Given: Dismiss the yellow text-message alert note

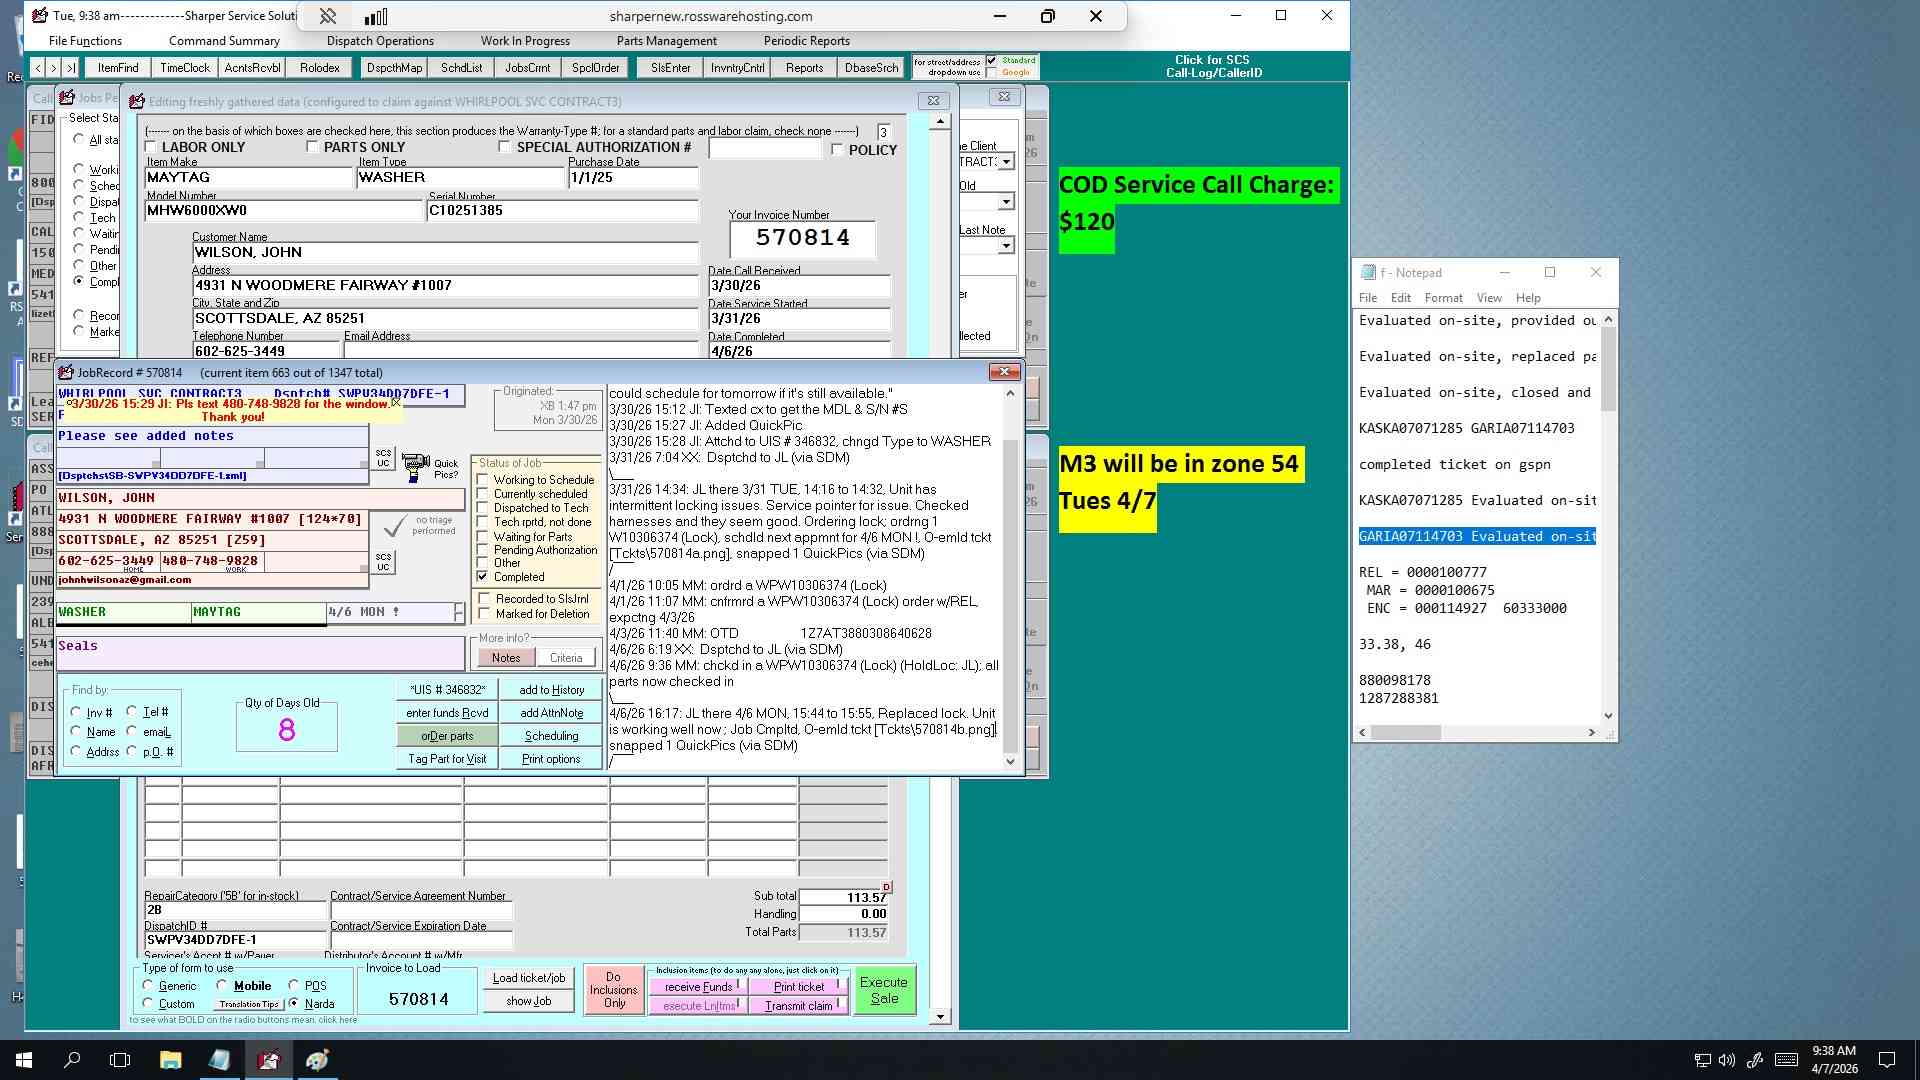Looking at the screenshot, I should 395,403.
